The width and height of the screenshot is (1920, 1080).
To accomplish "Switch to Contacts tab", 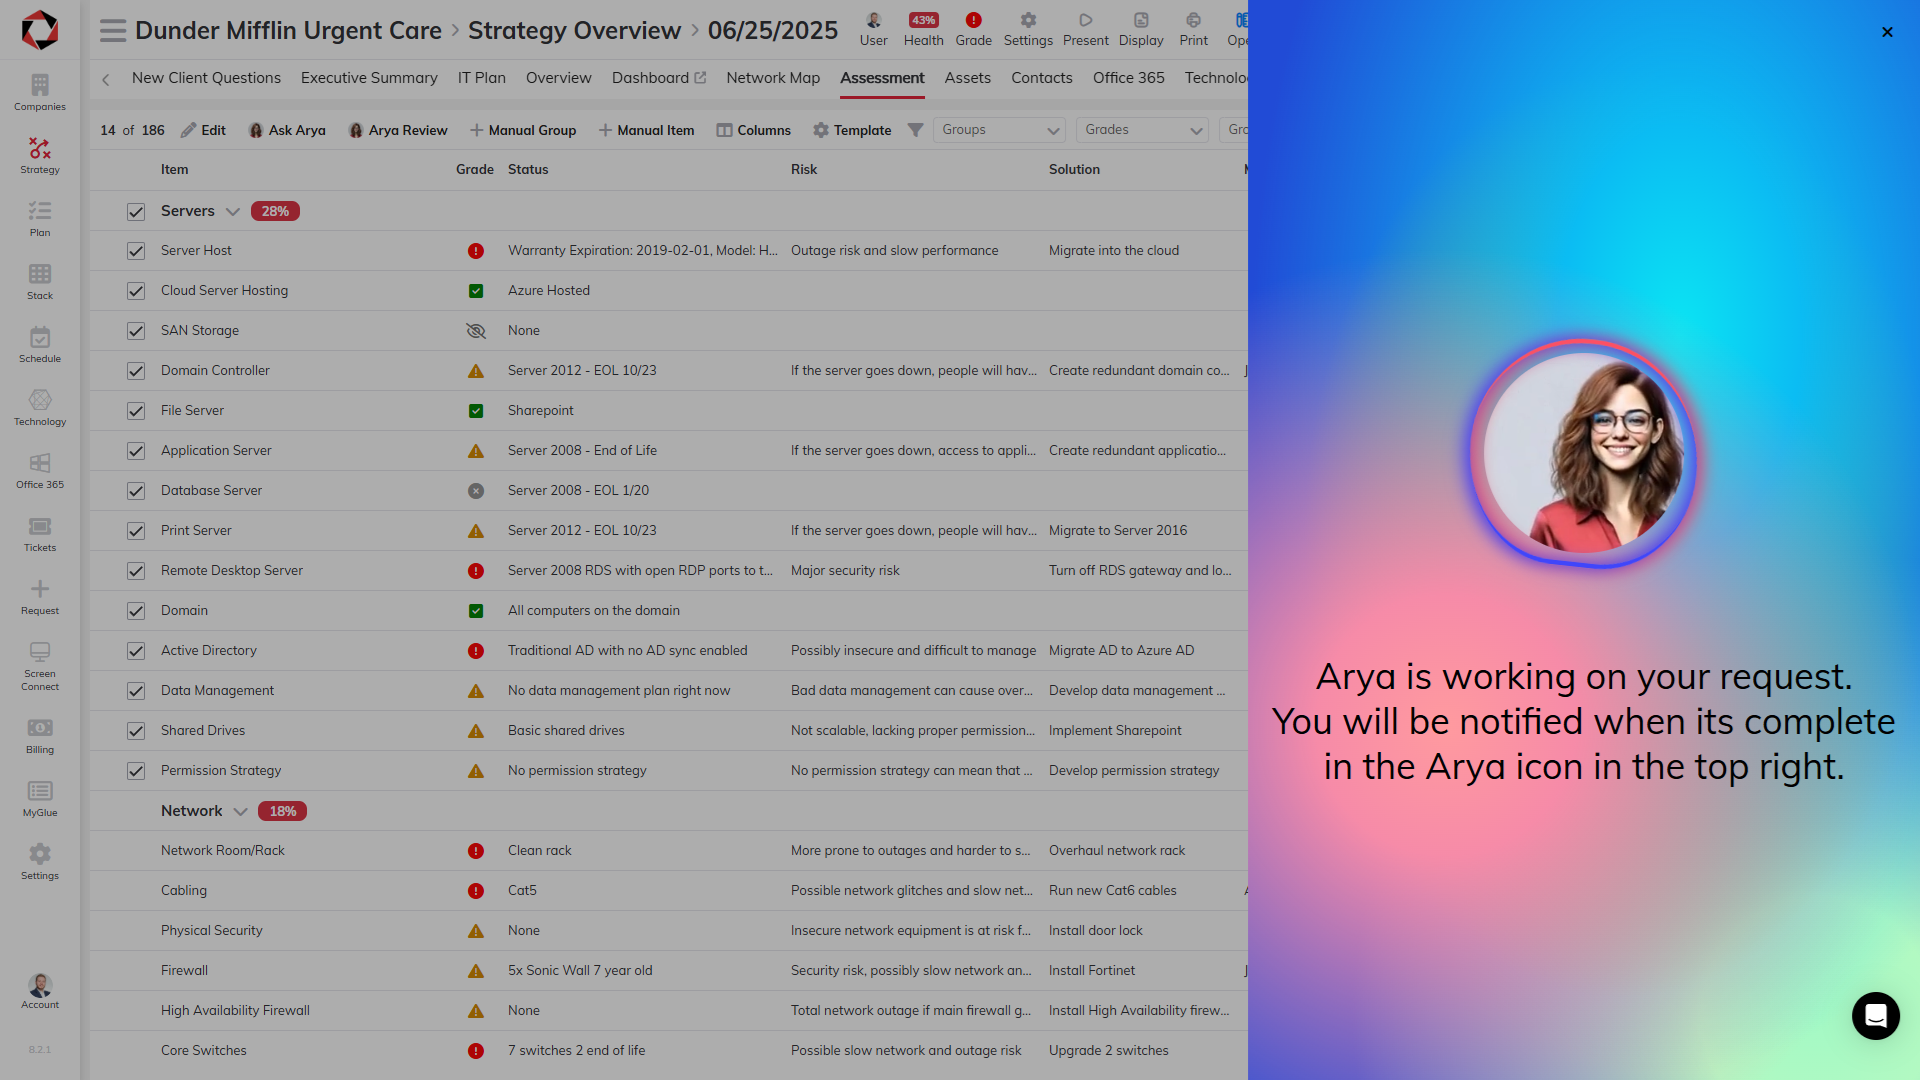I will 1041,78.
